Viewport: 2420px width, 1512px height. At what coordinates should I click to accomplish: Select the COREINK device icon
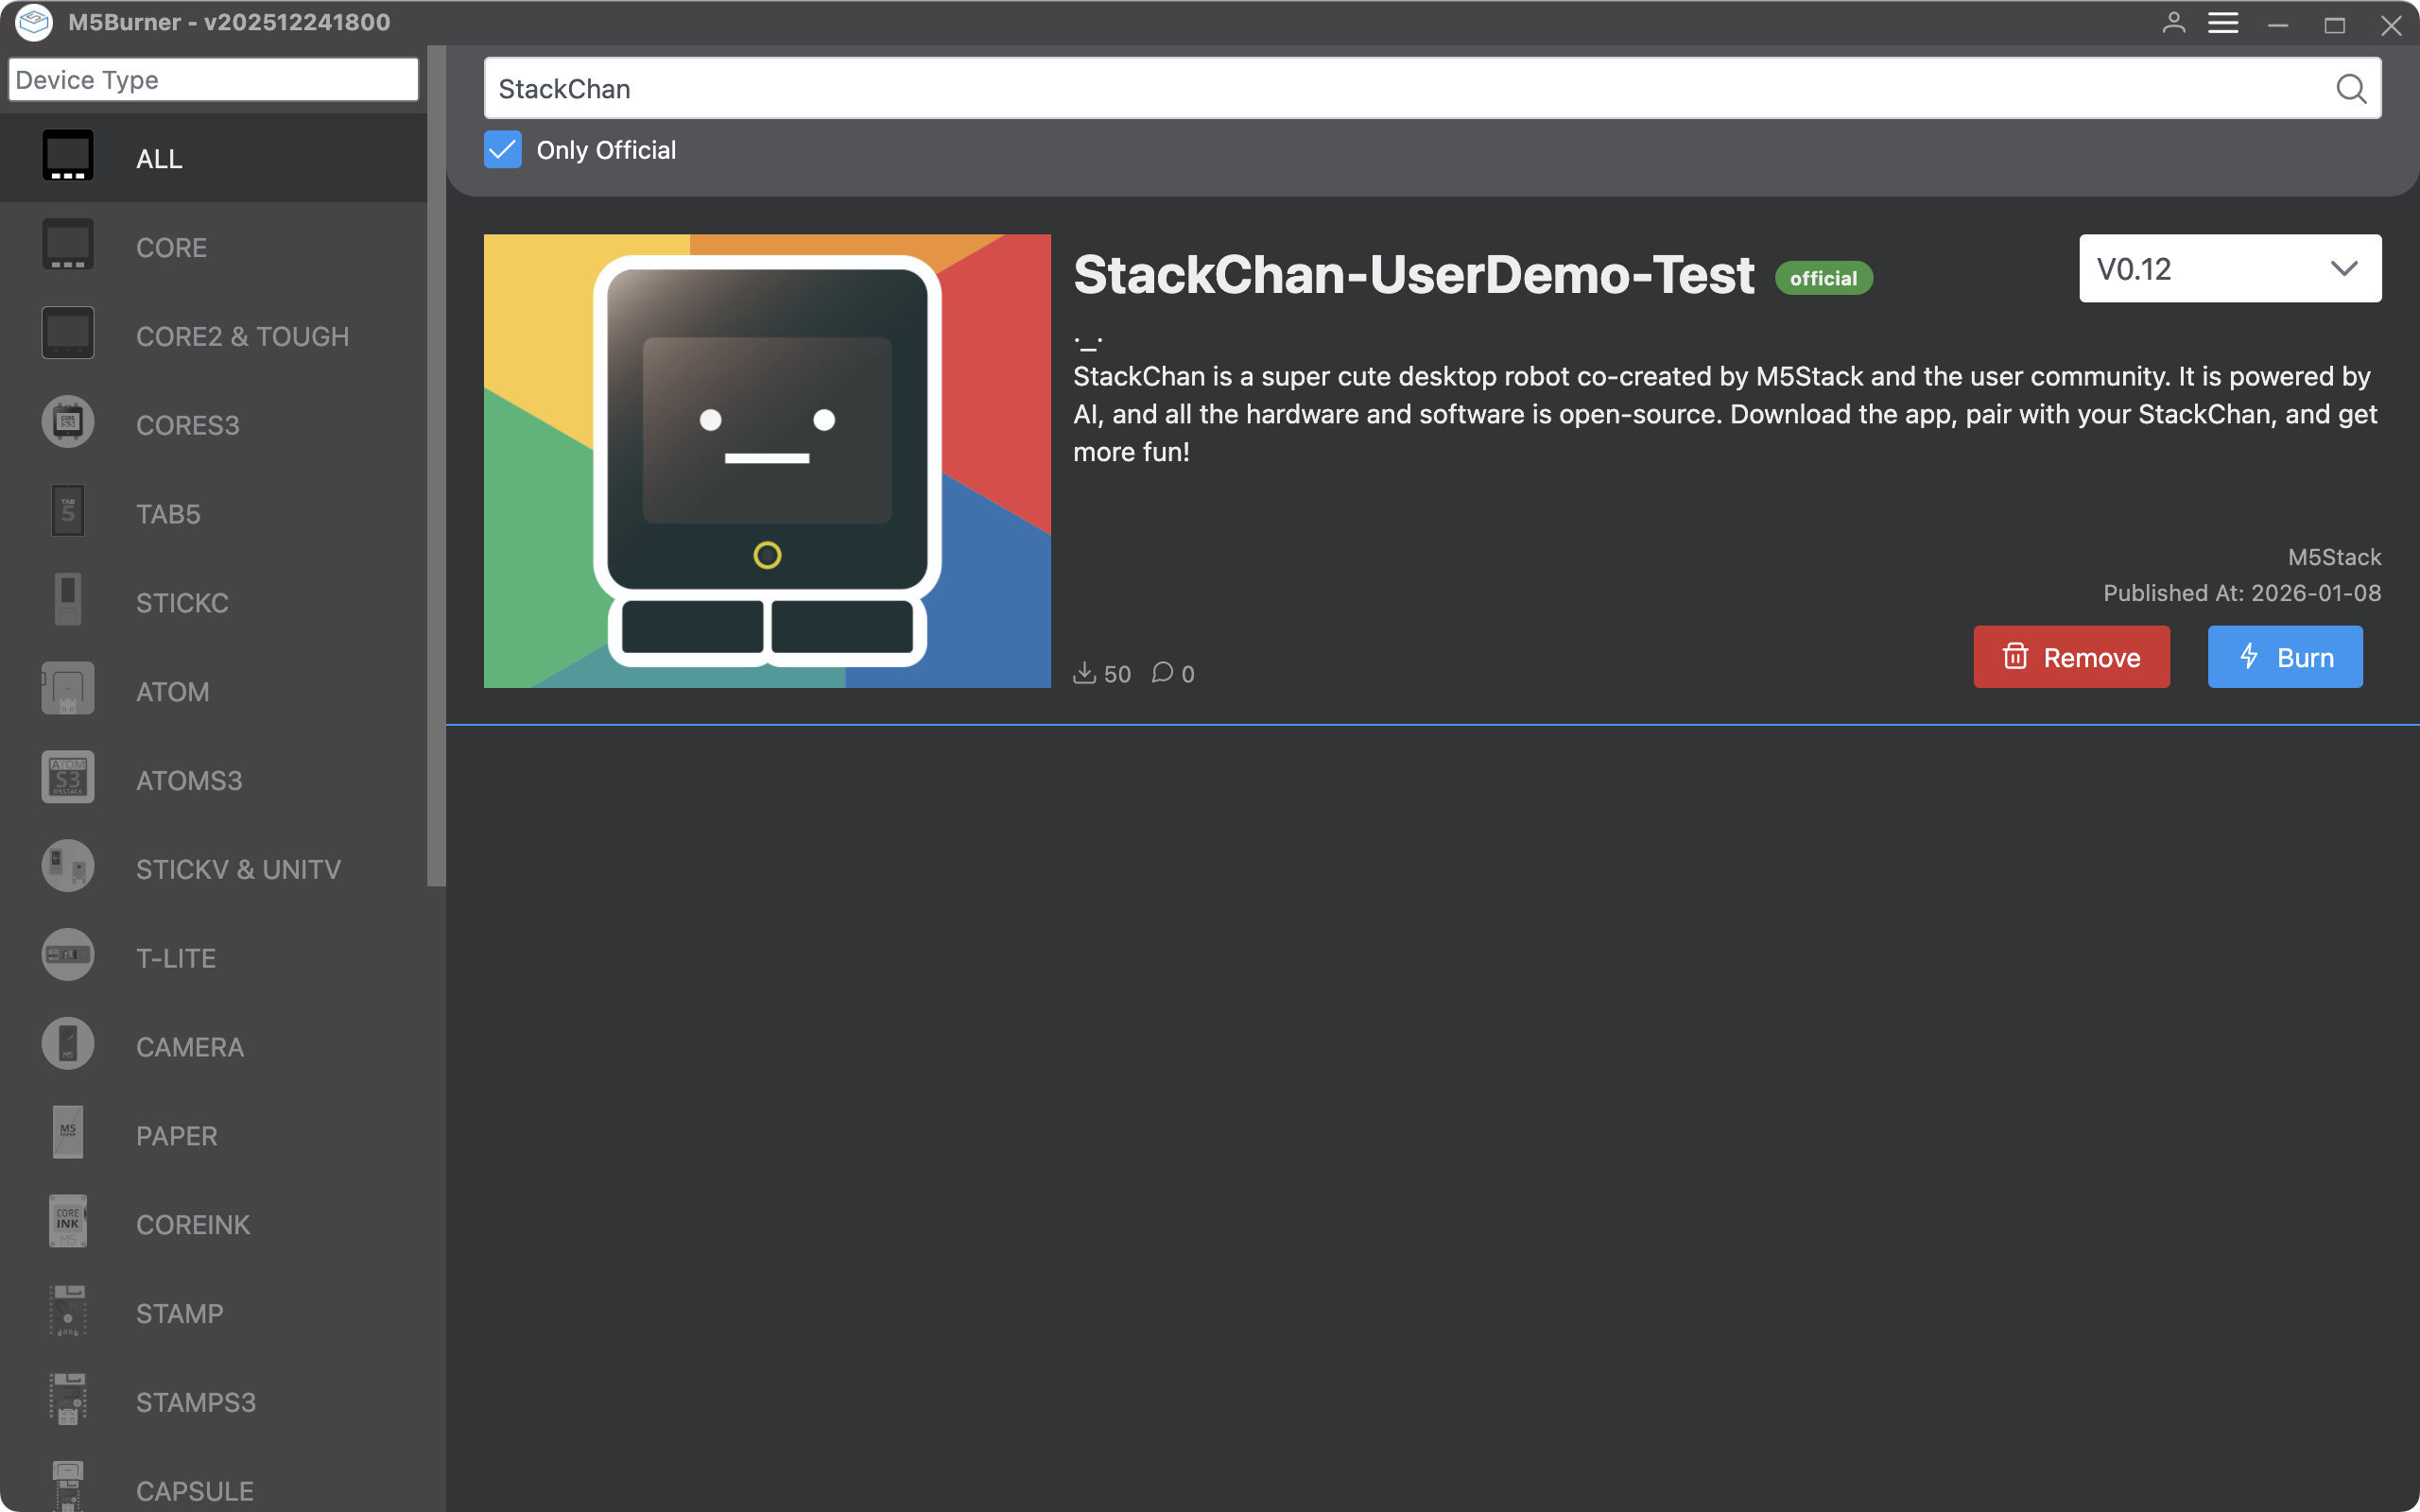click(68, 1222)
